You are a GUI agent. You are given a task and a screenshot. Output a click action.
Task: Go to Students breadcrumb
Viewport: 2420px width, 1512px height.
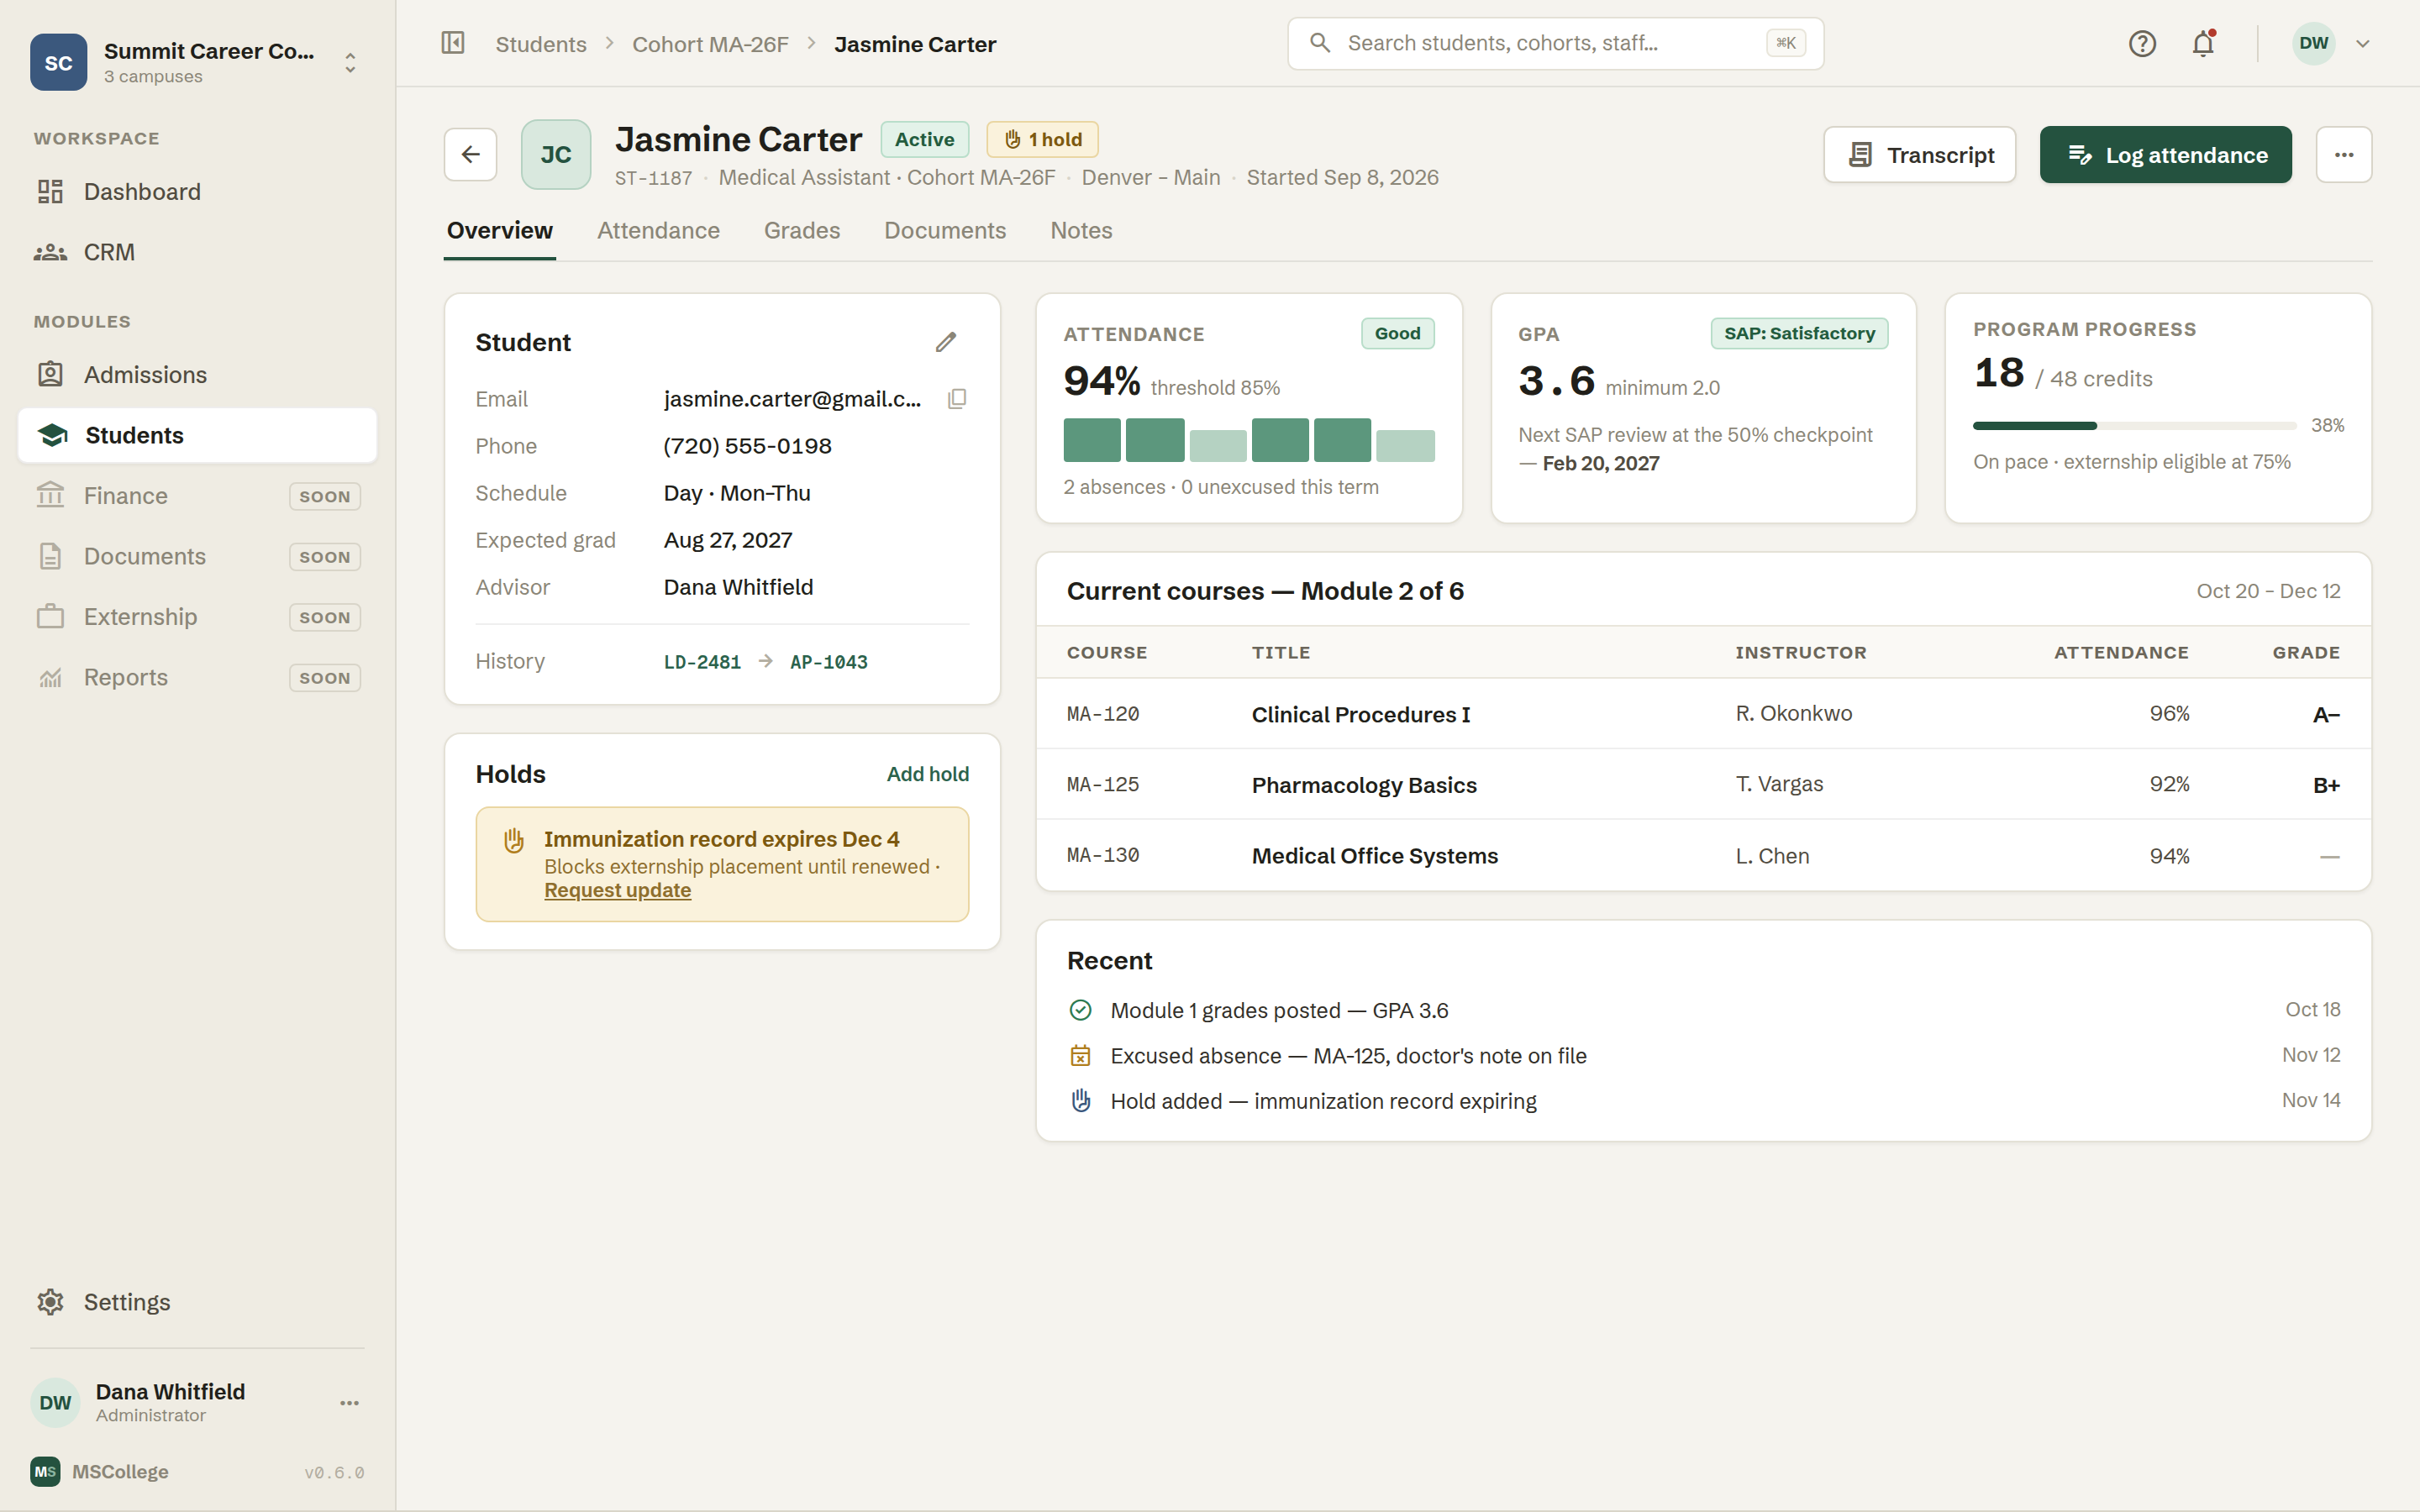541,44
